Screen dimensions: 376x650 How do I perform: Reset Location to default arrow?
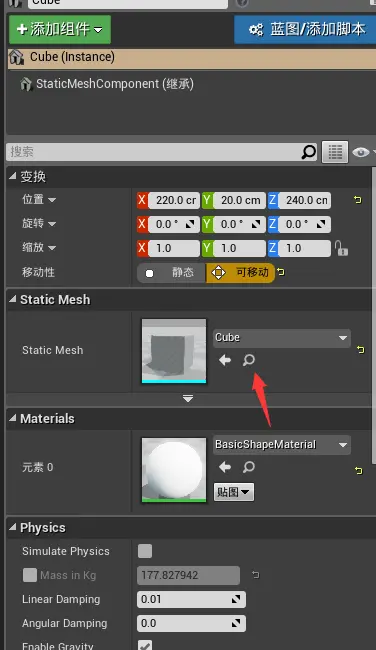[357, 200]
